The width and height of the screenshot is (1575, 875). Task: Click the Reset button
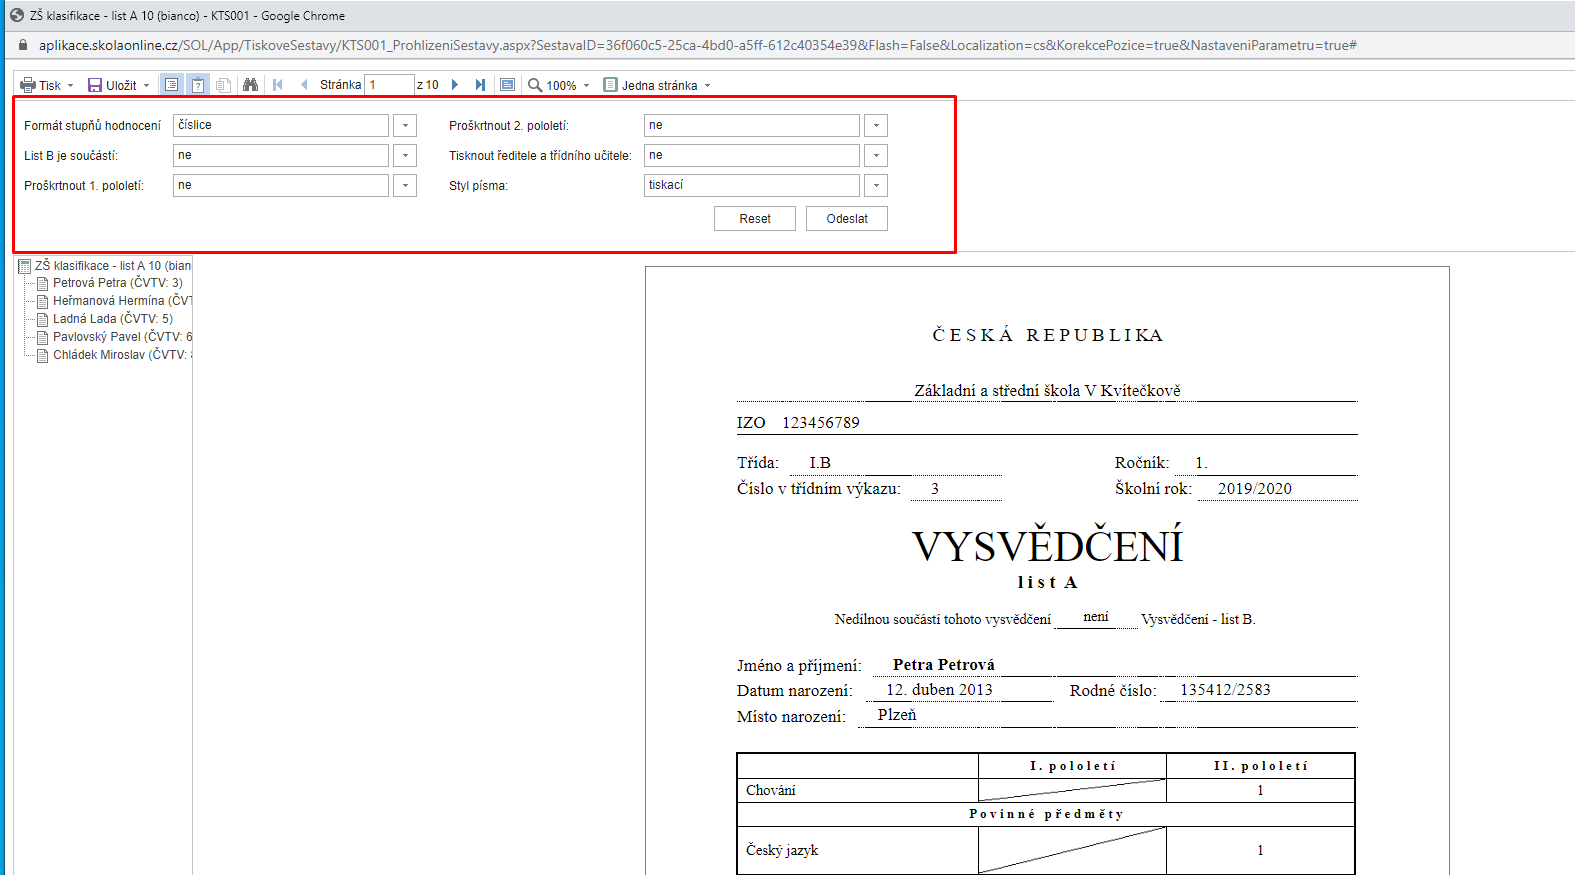coord(755,218)
